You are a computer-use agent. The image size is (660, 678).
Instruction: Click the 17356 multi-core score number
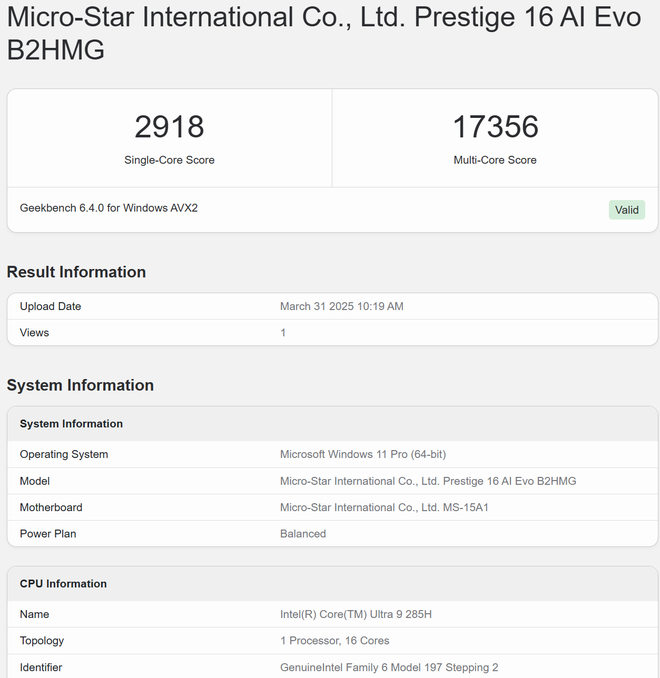(495, 127)
